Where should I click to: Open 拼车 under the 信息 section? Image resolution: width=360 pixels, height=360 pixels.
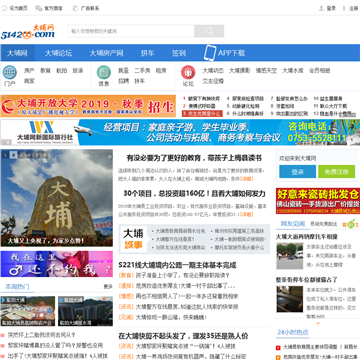(x=140, y=81)
